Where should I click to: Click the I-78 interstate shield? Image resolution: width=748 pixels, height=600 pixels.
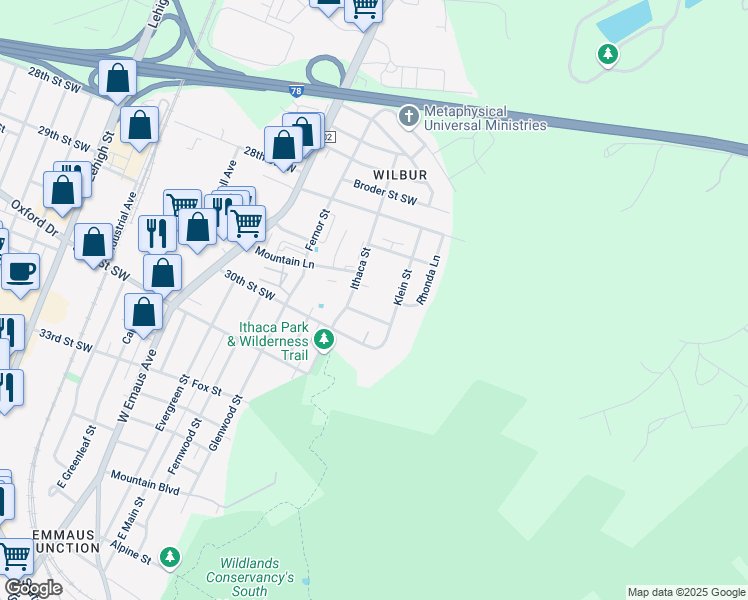(296, 91)
